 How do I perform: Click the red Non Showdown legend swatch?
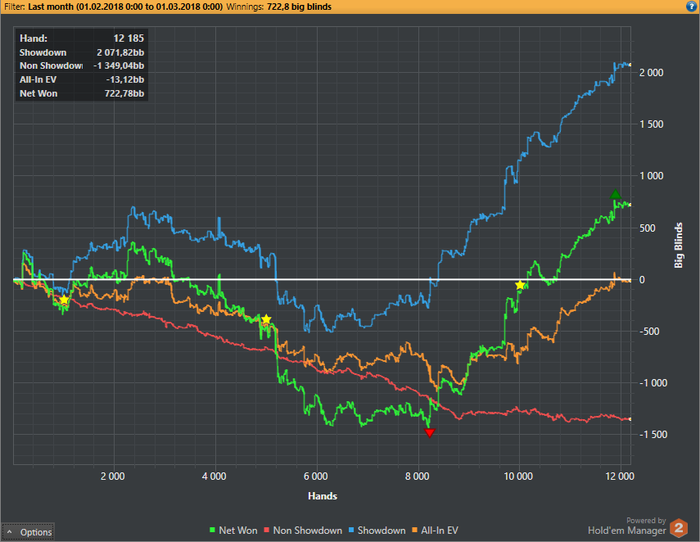point(267,530)
